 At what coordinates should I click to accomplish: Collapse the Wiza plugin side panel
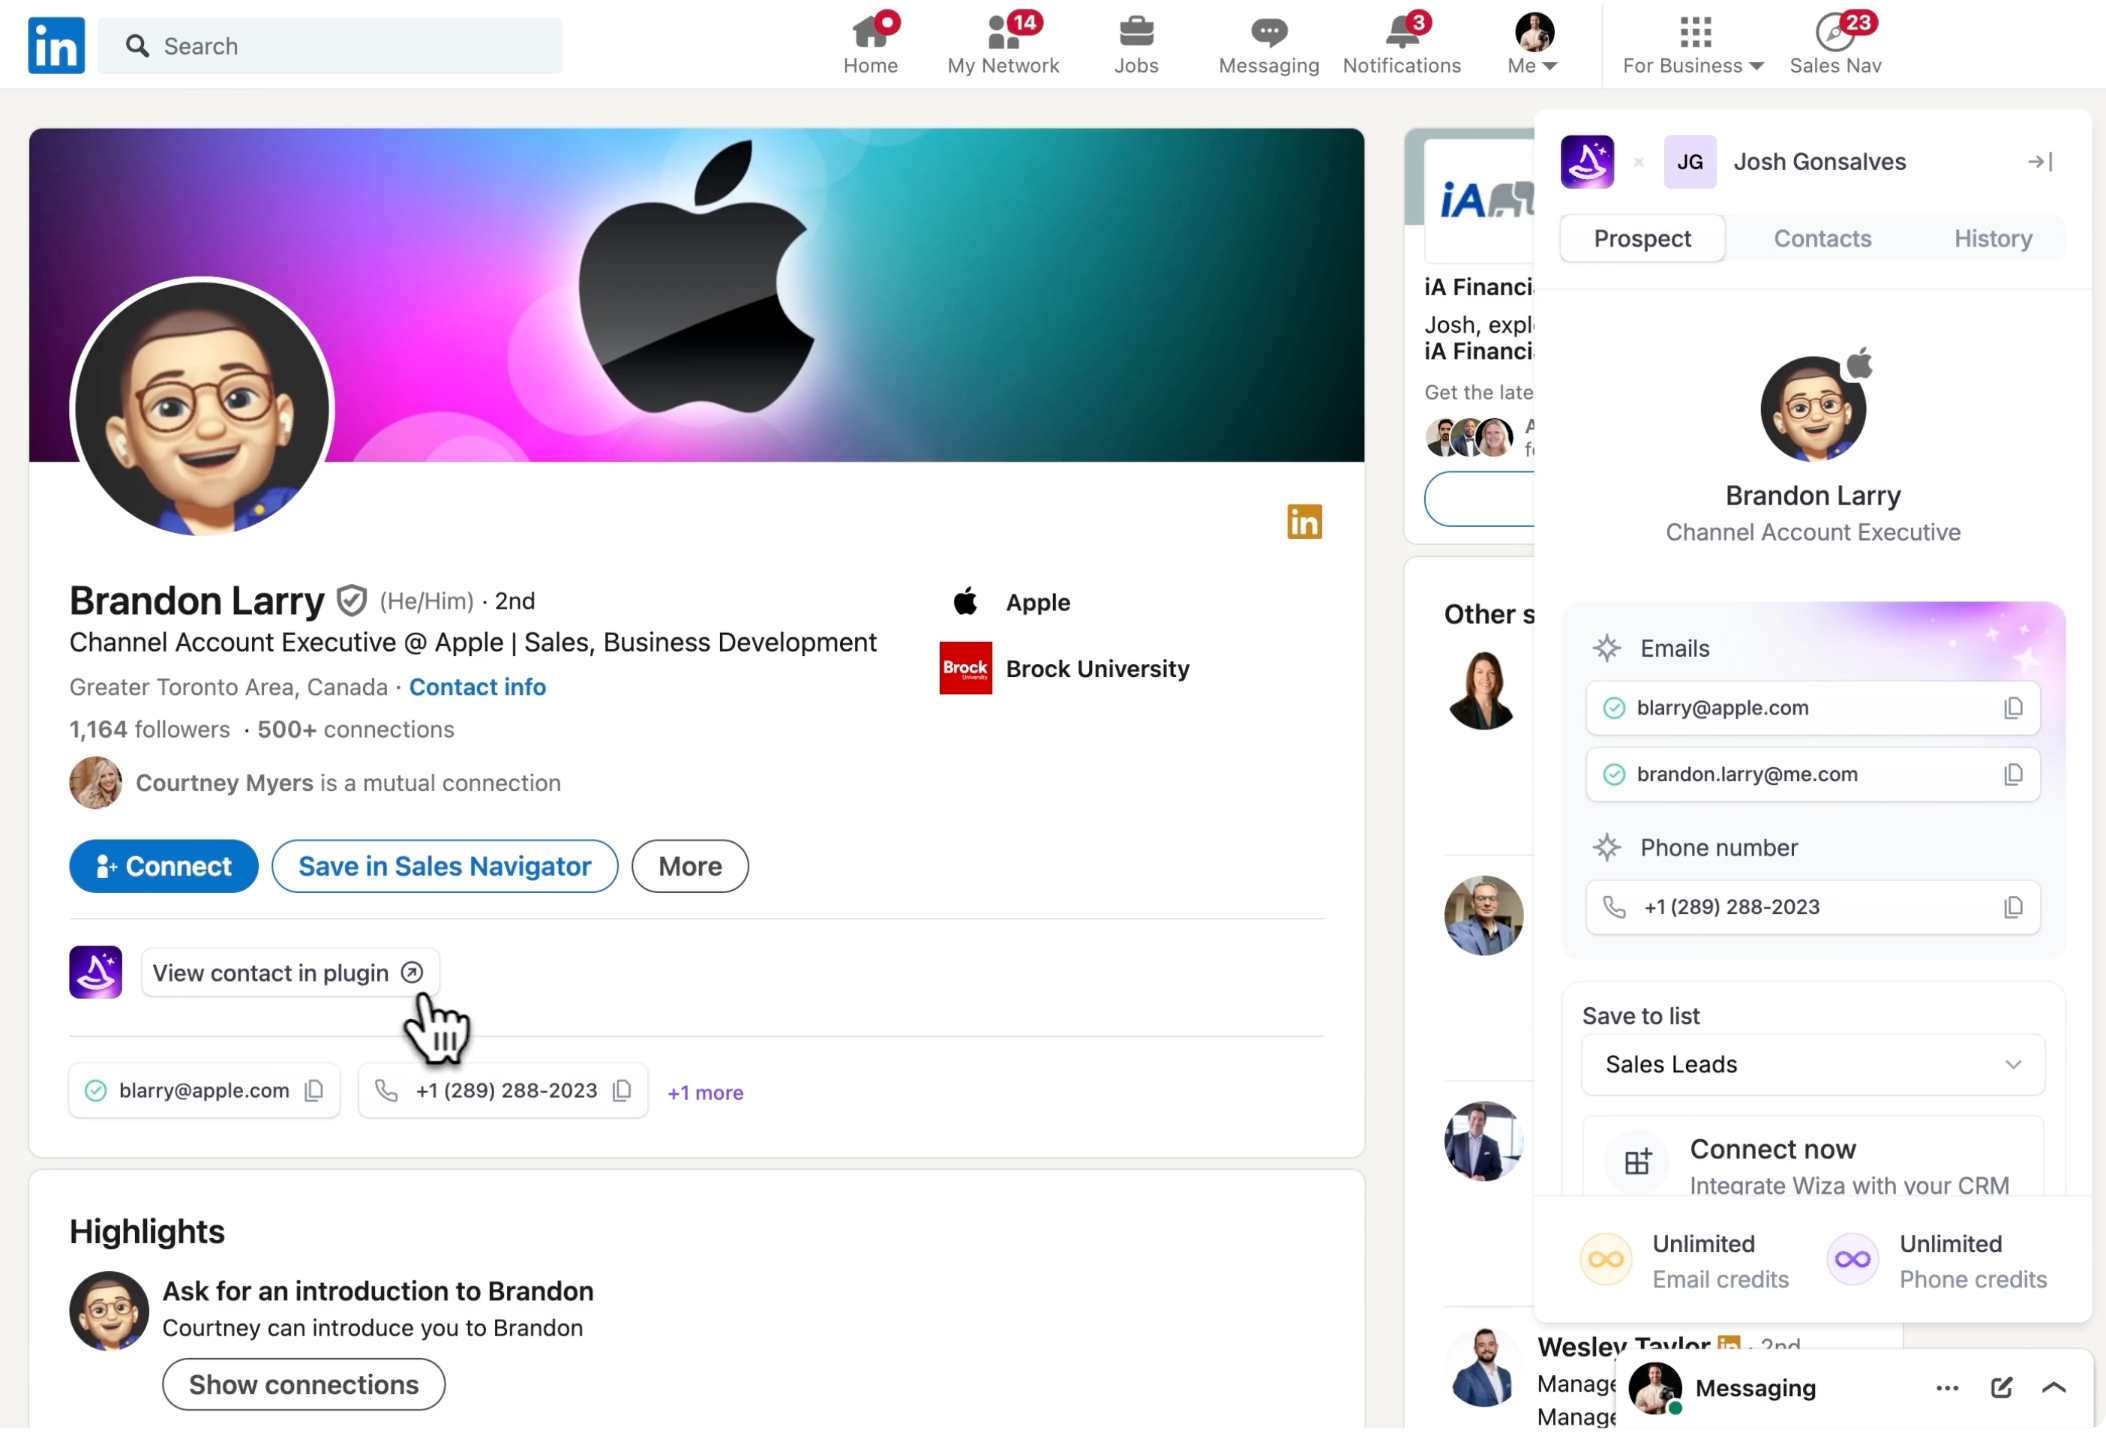click(x=2040, y=162)
